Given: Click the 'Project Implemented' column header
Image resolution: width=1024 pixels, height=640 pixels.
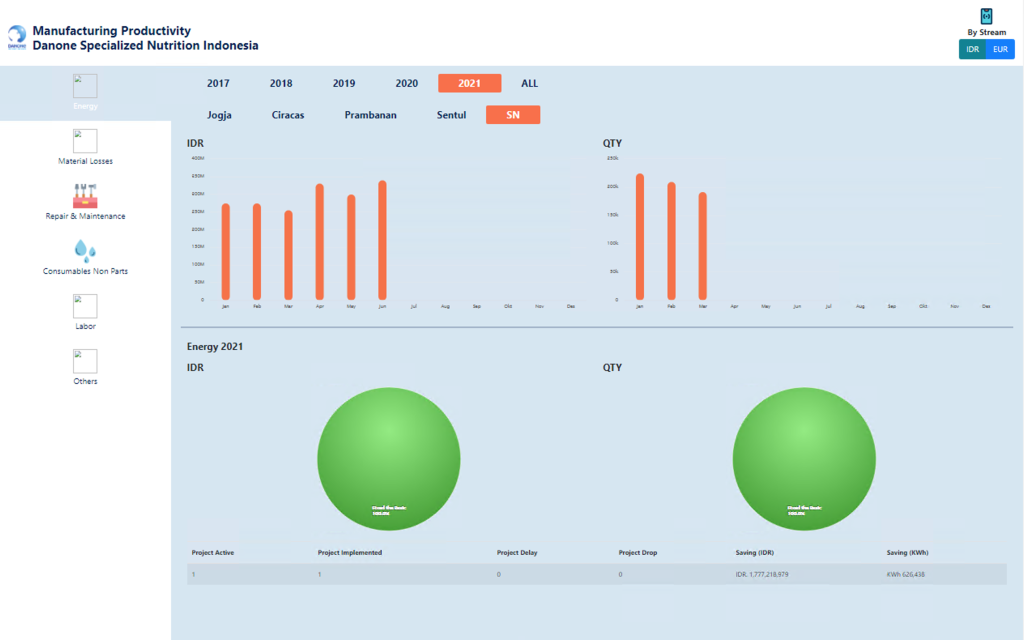Looking at the screenshot, I should pyautogui.click(x=350, y=552).
